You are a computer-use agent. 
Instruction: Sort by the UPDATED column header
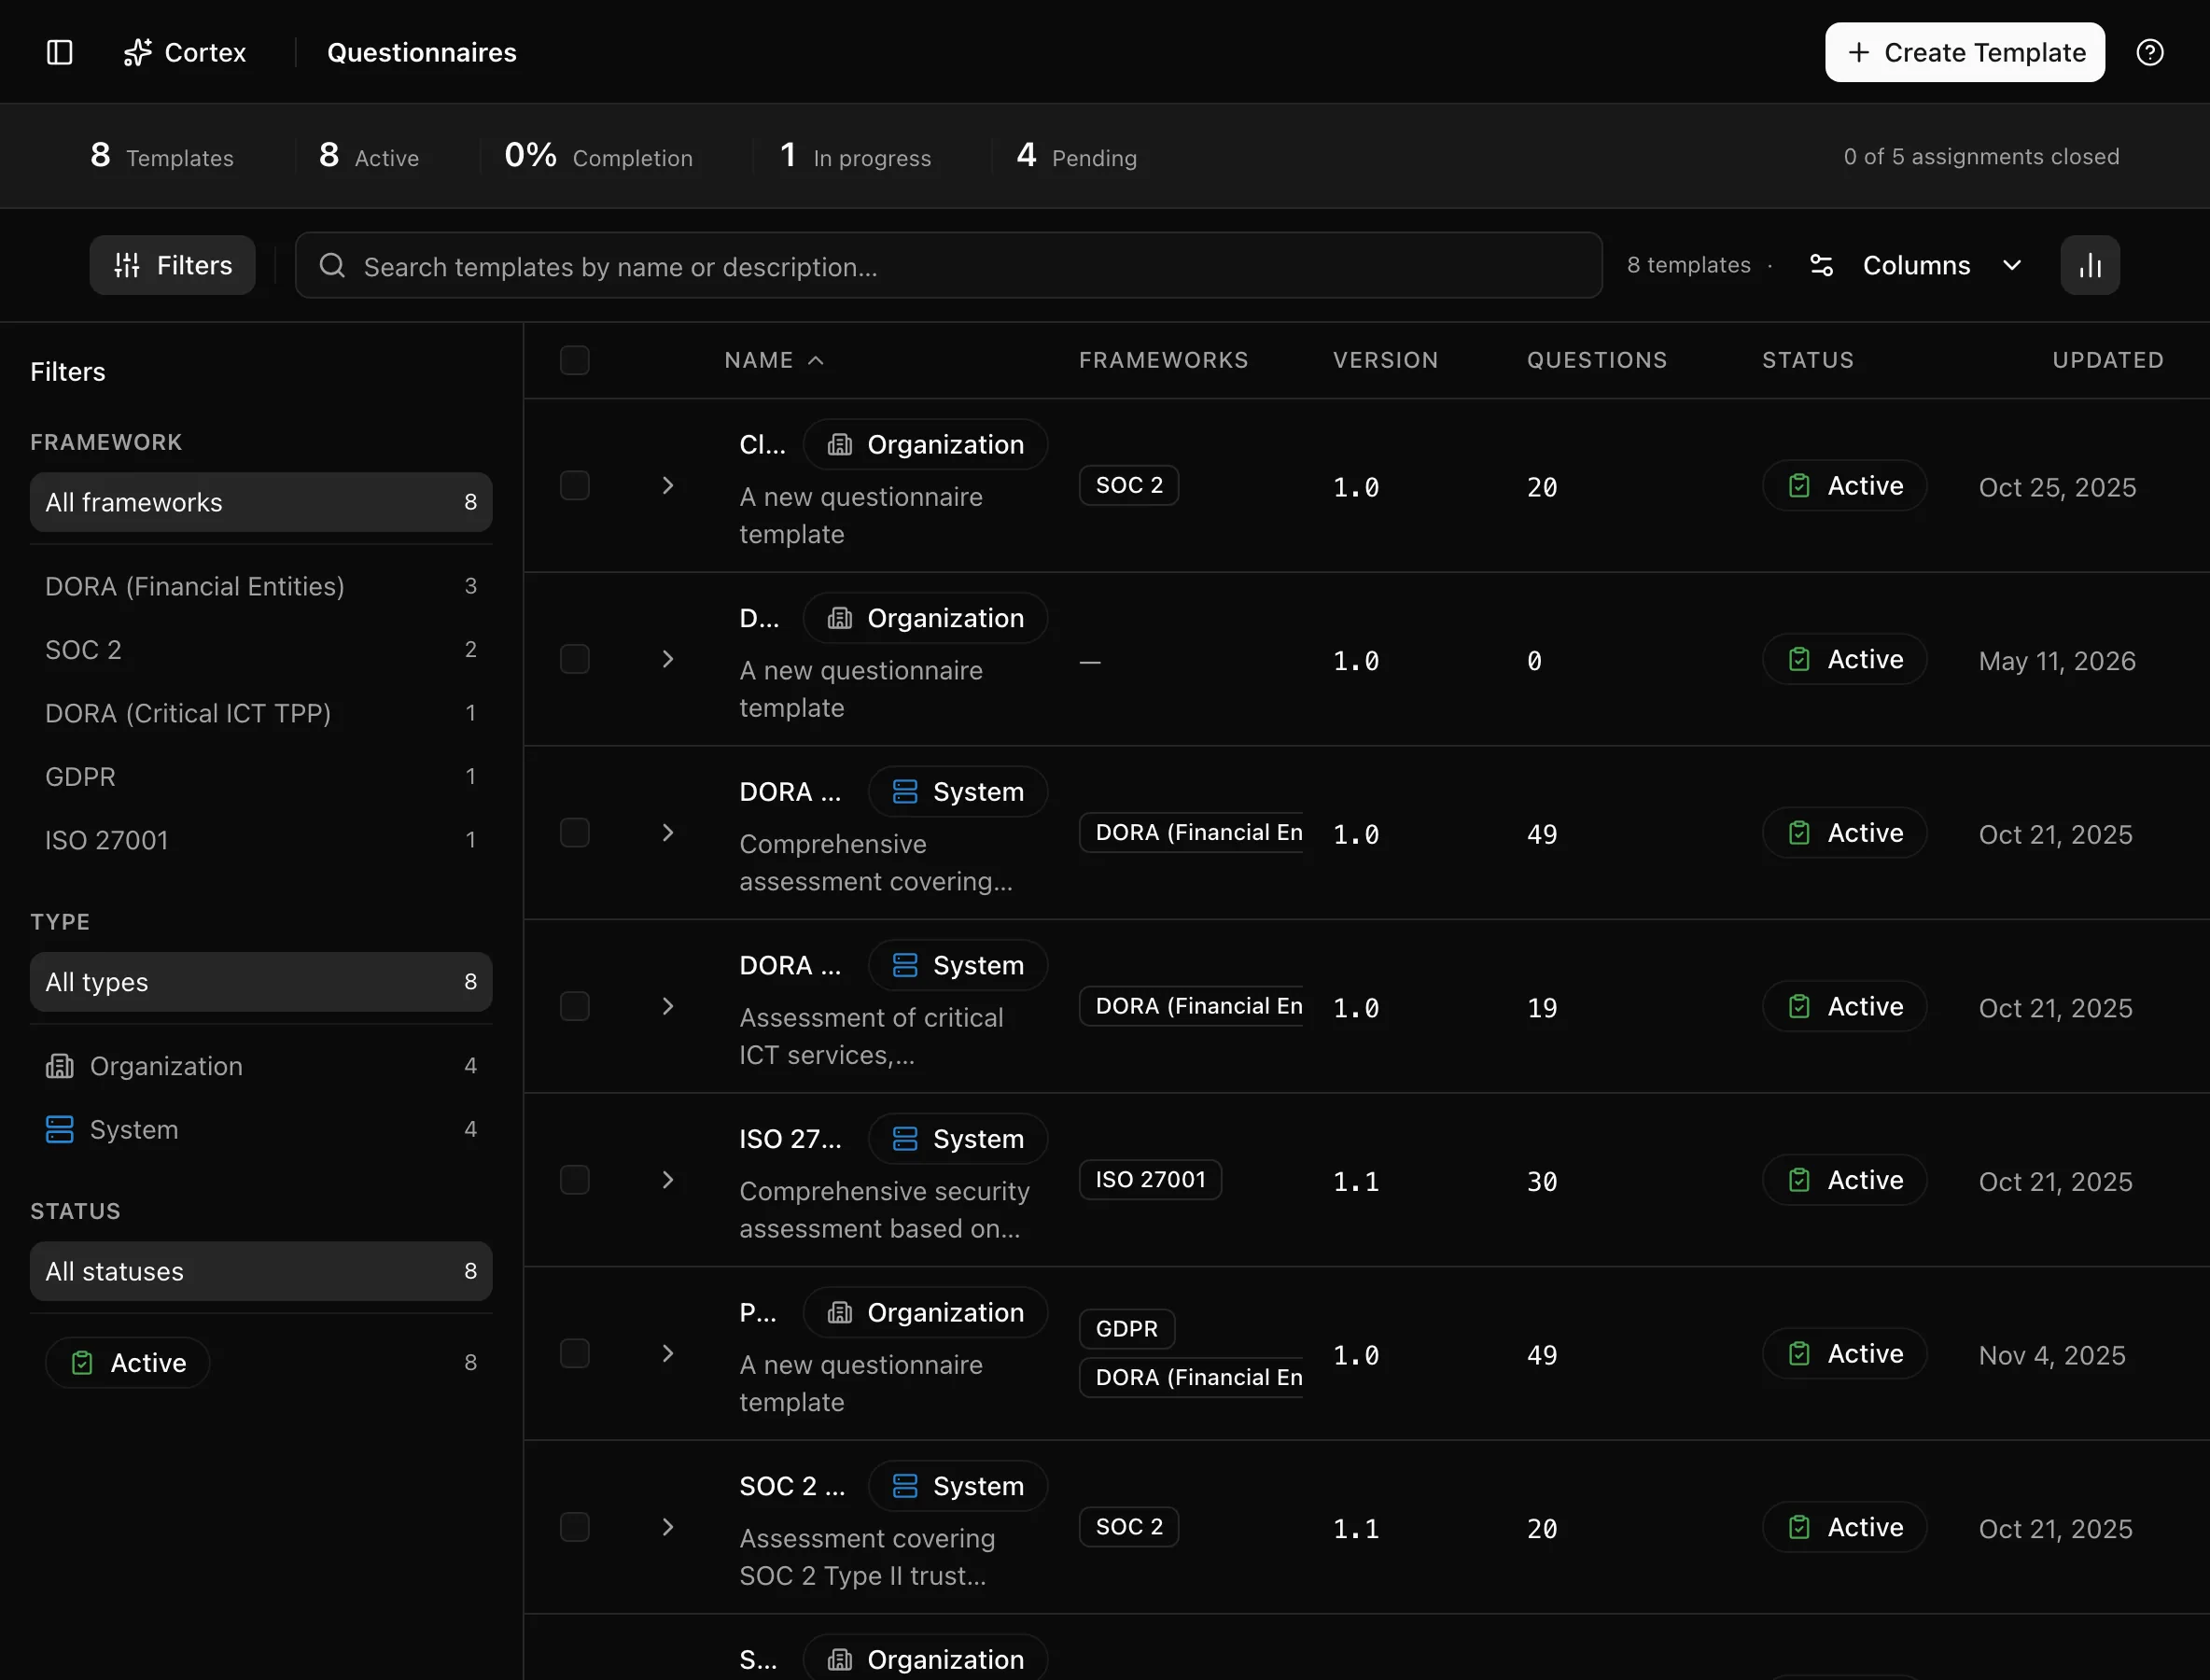click(x=2108, y=360)
